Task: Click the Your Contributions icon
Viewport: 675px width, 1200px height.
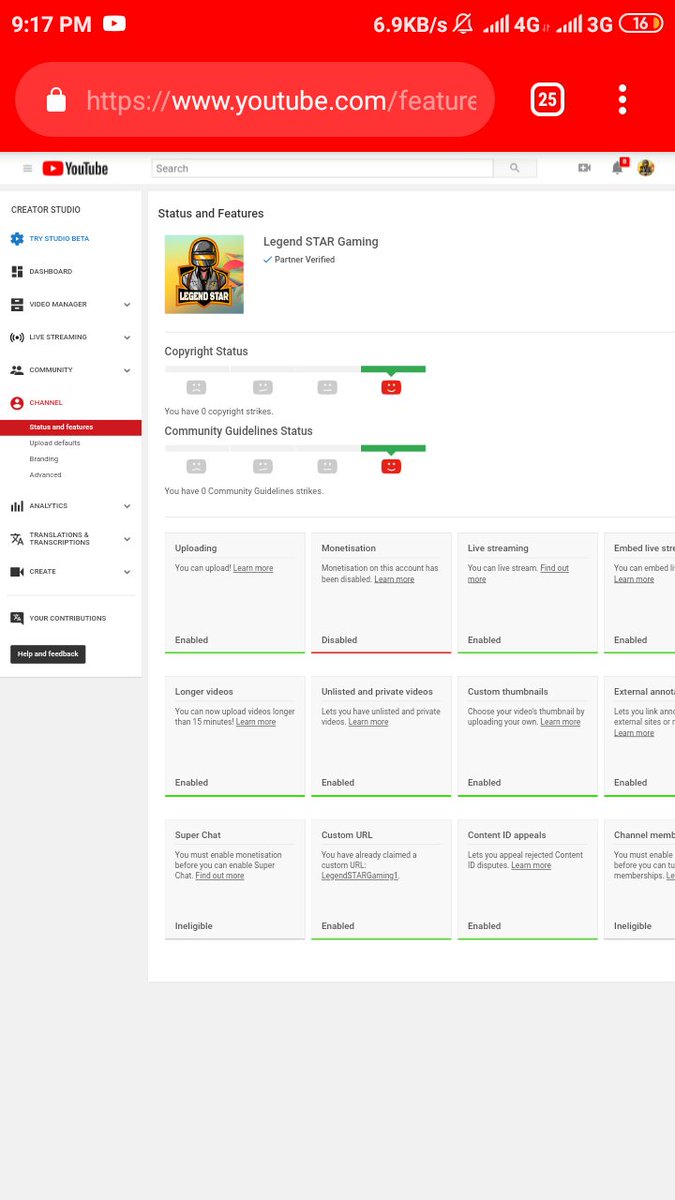Action: 17,618
